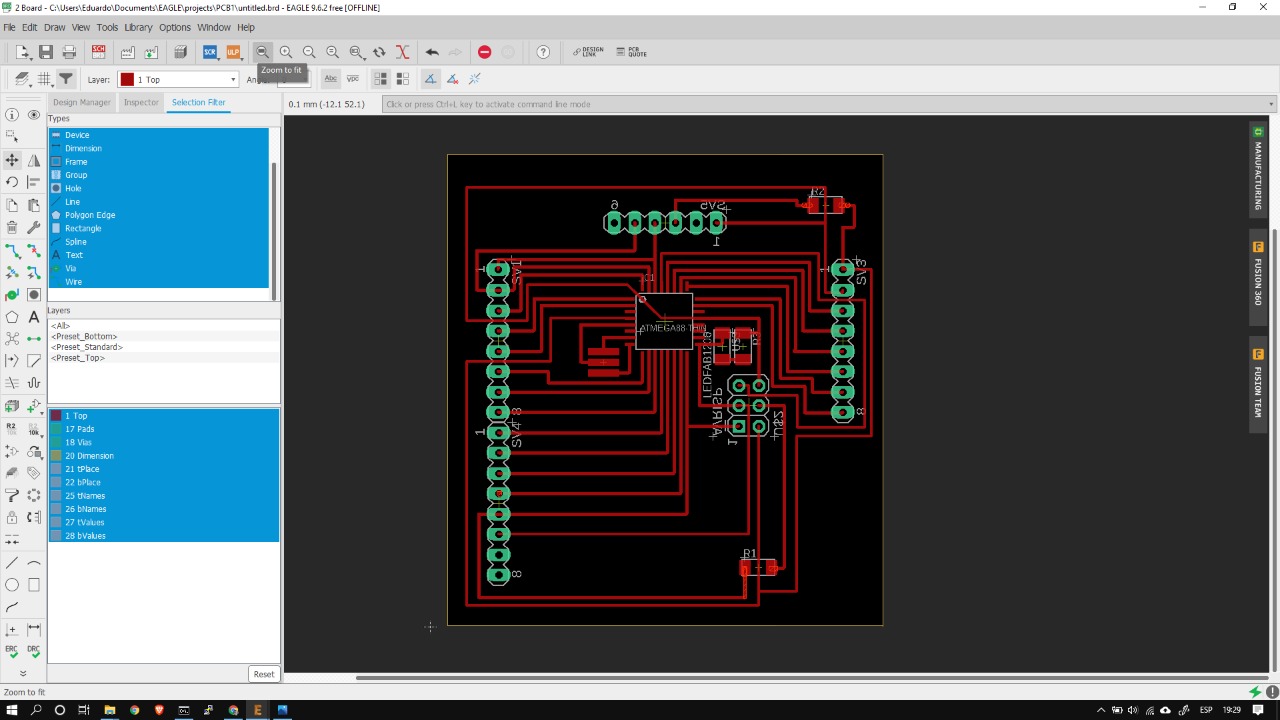1280x720 pixels.
Task: Select the Lock tool
Action: click(x=12, y=517)
